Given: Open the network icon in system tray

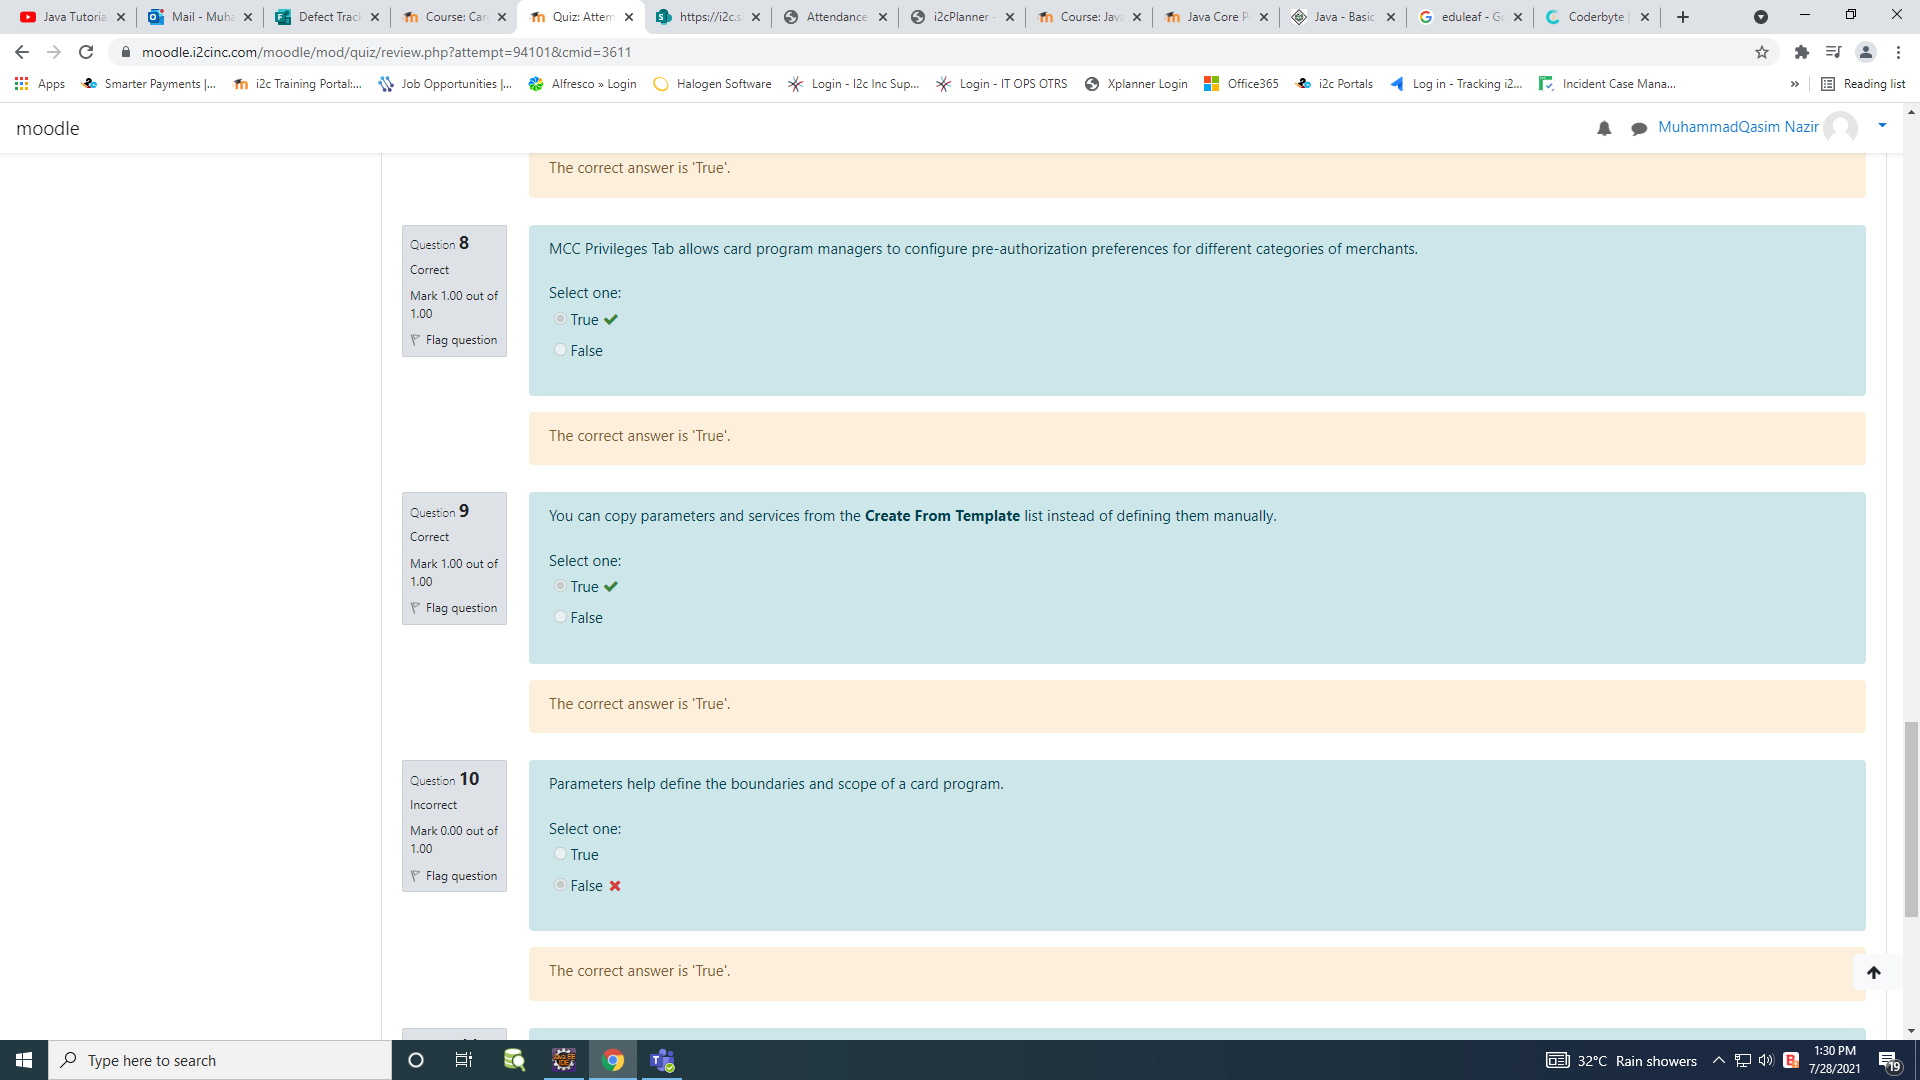Looking at the screenshot, I should click(x=1742, y=1060).
